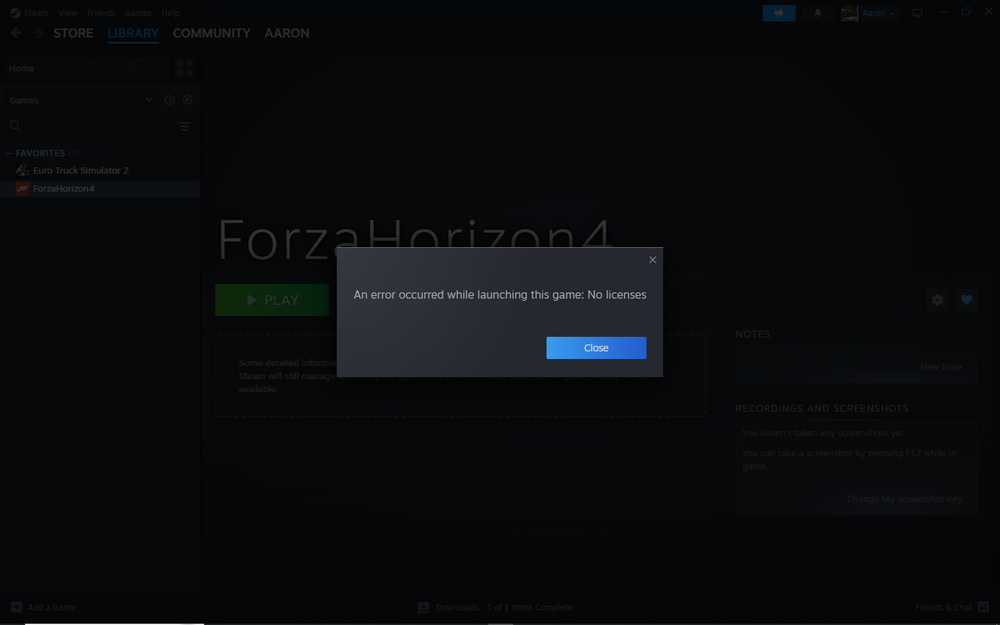Collapse the FAVORITES section
1000x625 pixels.
(x=9, y=153)
